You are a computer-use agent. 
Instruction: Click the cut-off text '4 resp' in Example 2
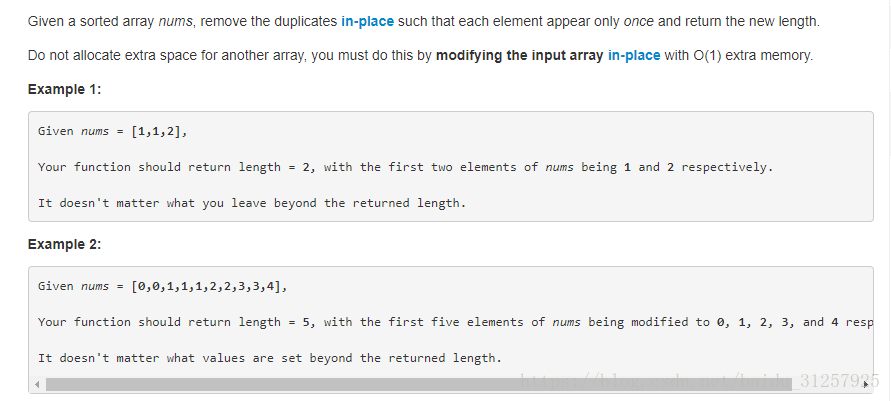click(x=852, y=322)
